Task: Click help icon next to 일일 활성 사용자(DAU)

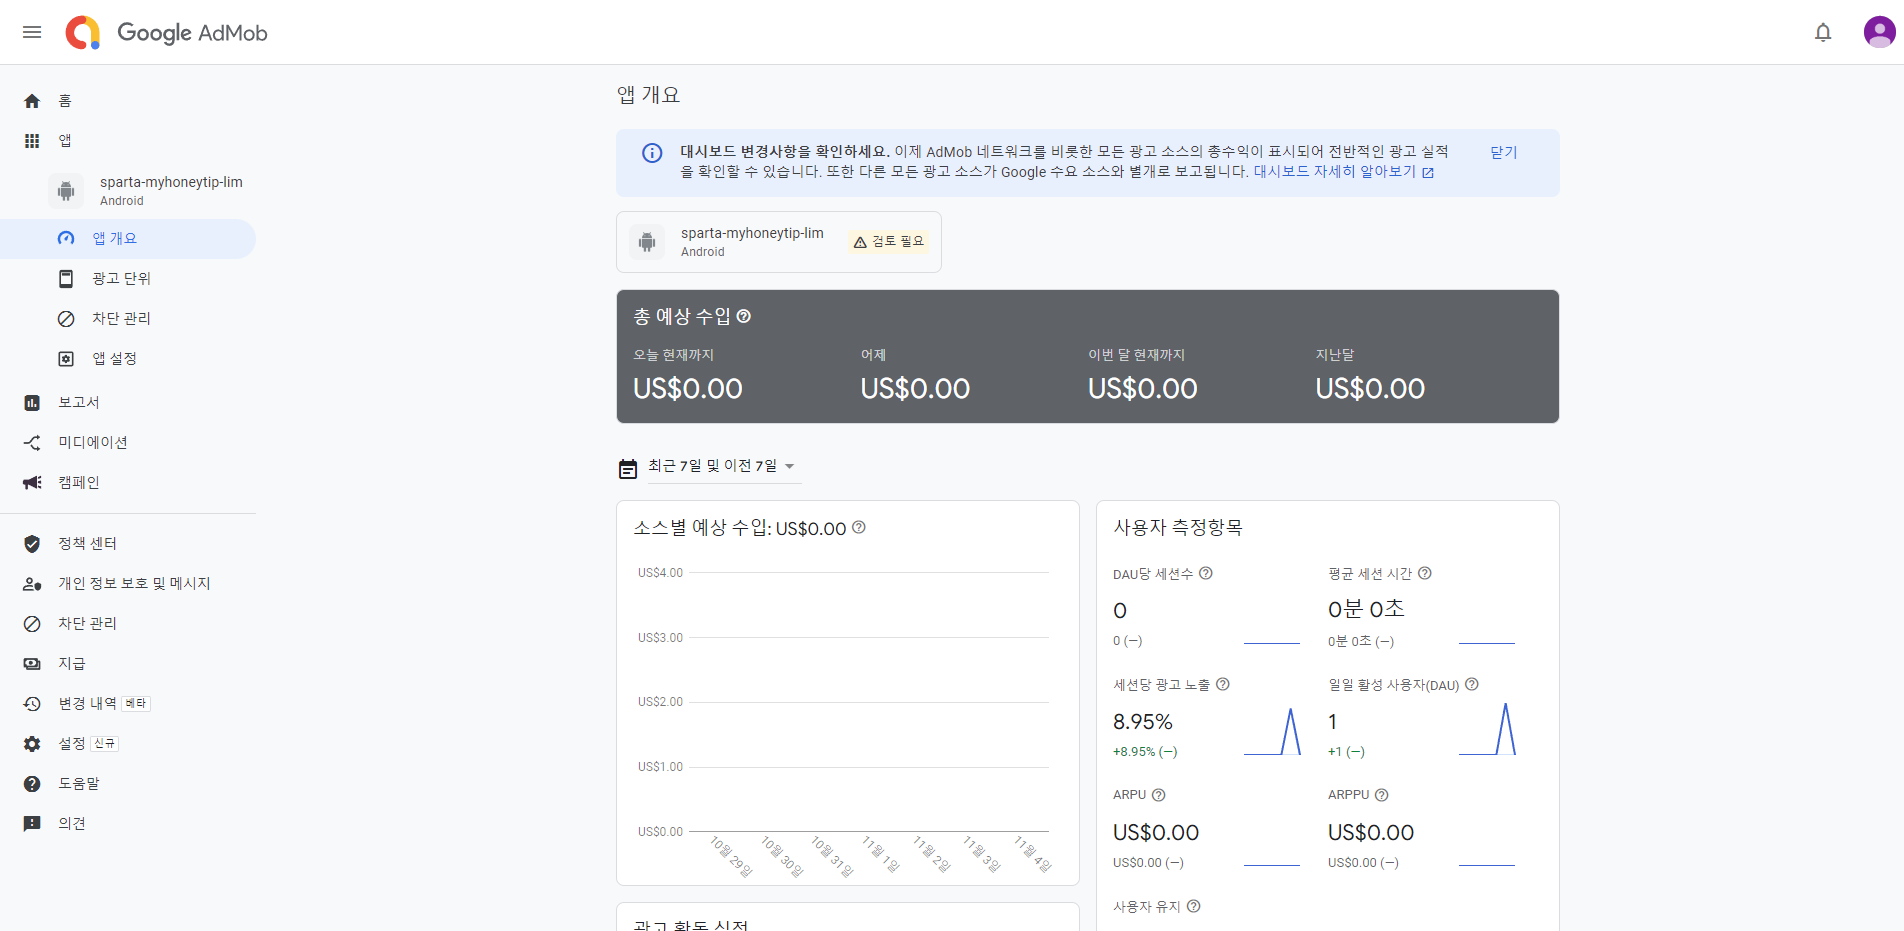Action: coord(1472,684)
